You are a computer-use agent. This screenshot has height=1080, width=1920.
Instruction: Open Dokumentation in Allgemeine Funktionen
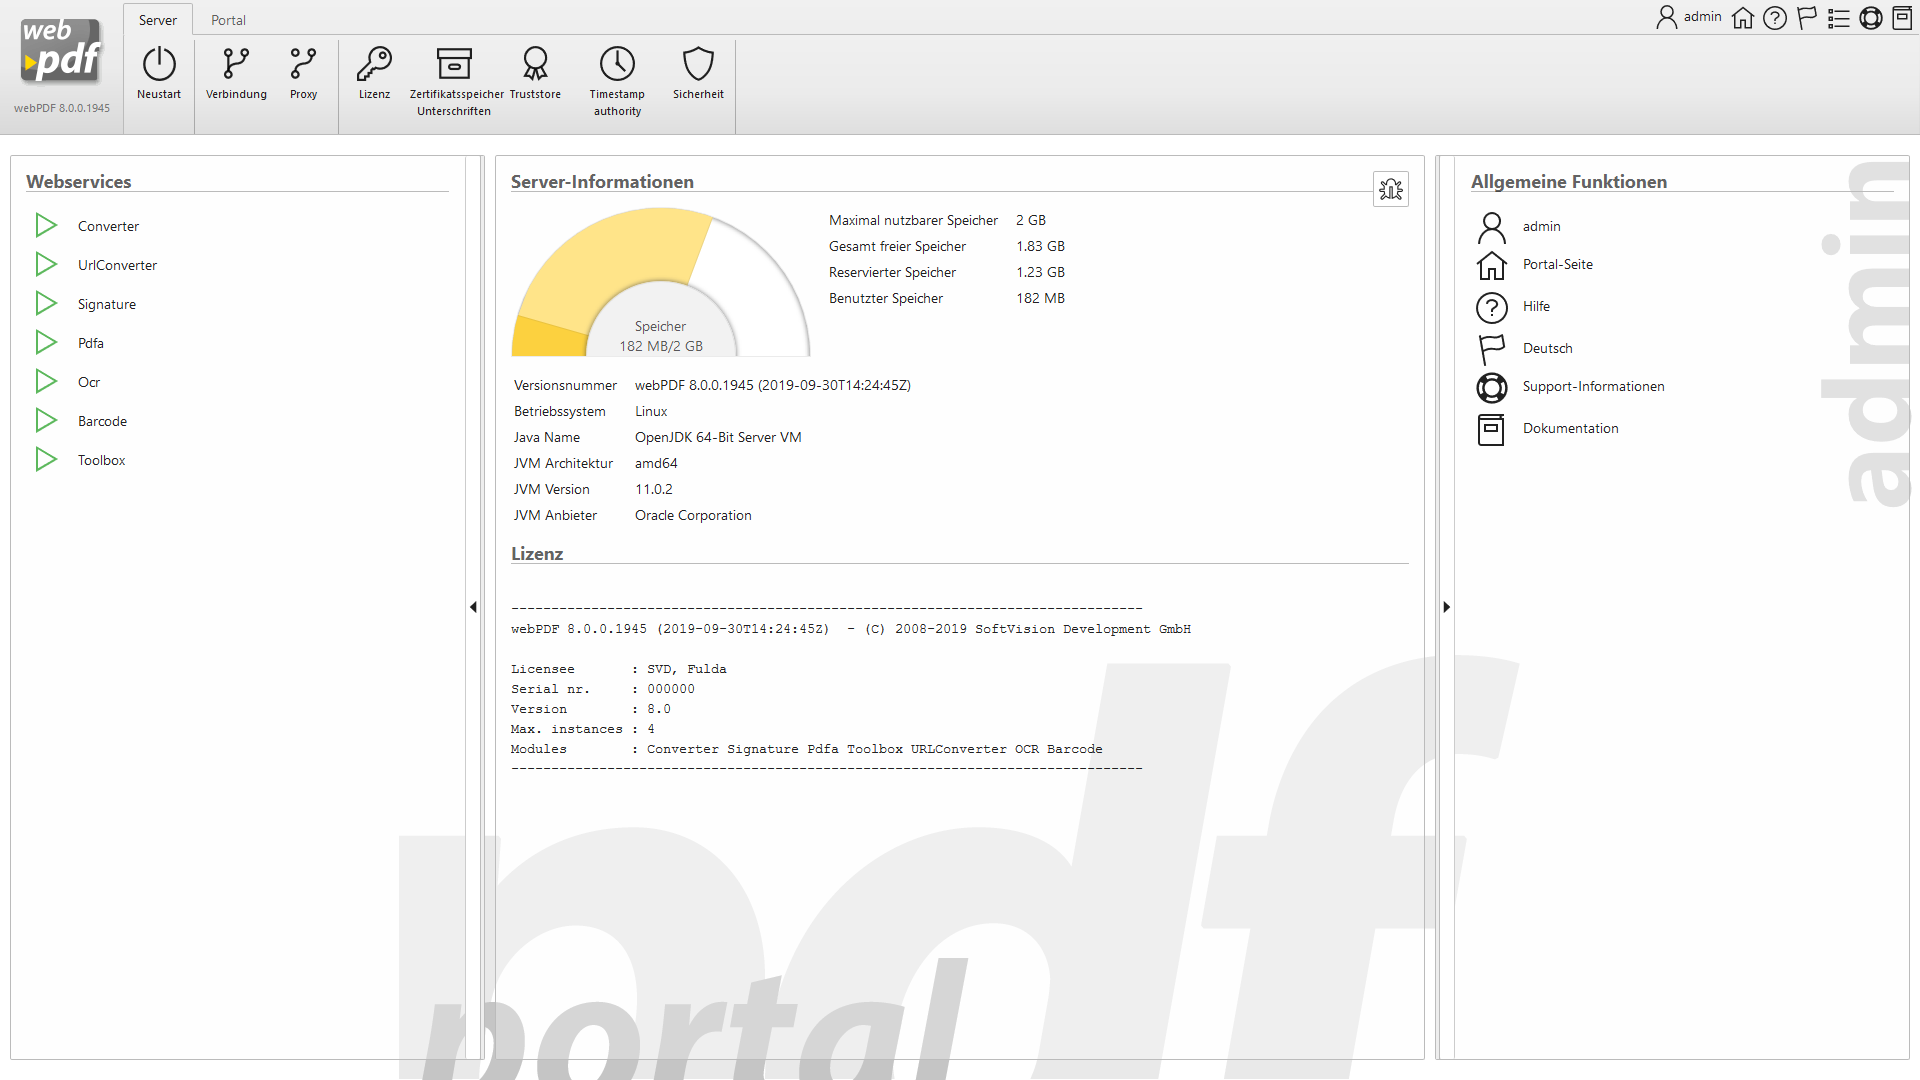pyautogui.click(x=1570, y=429)
